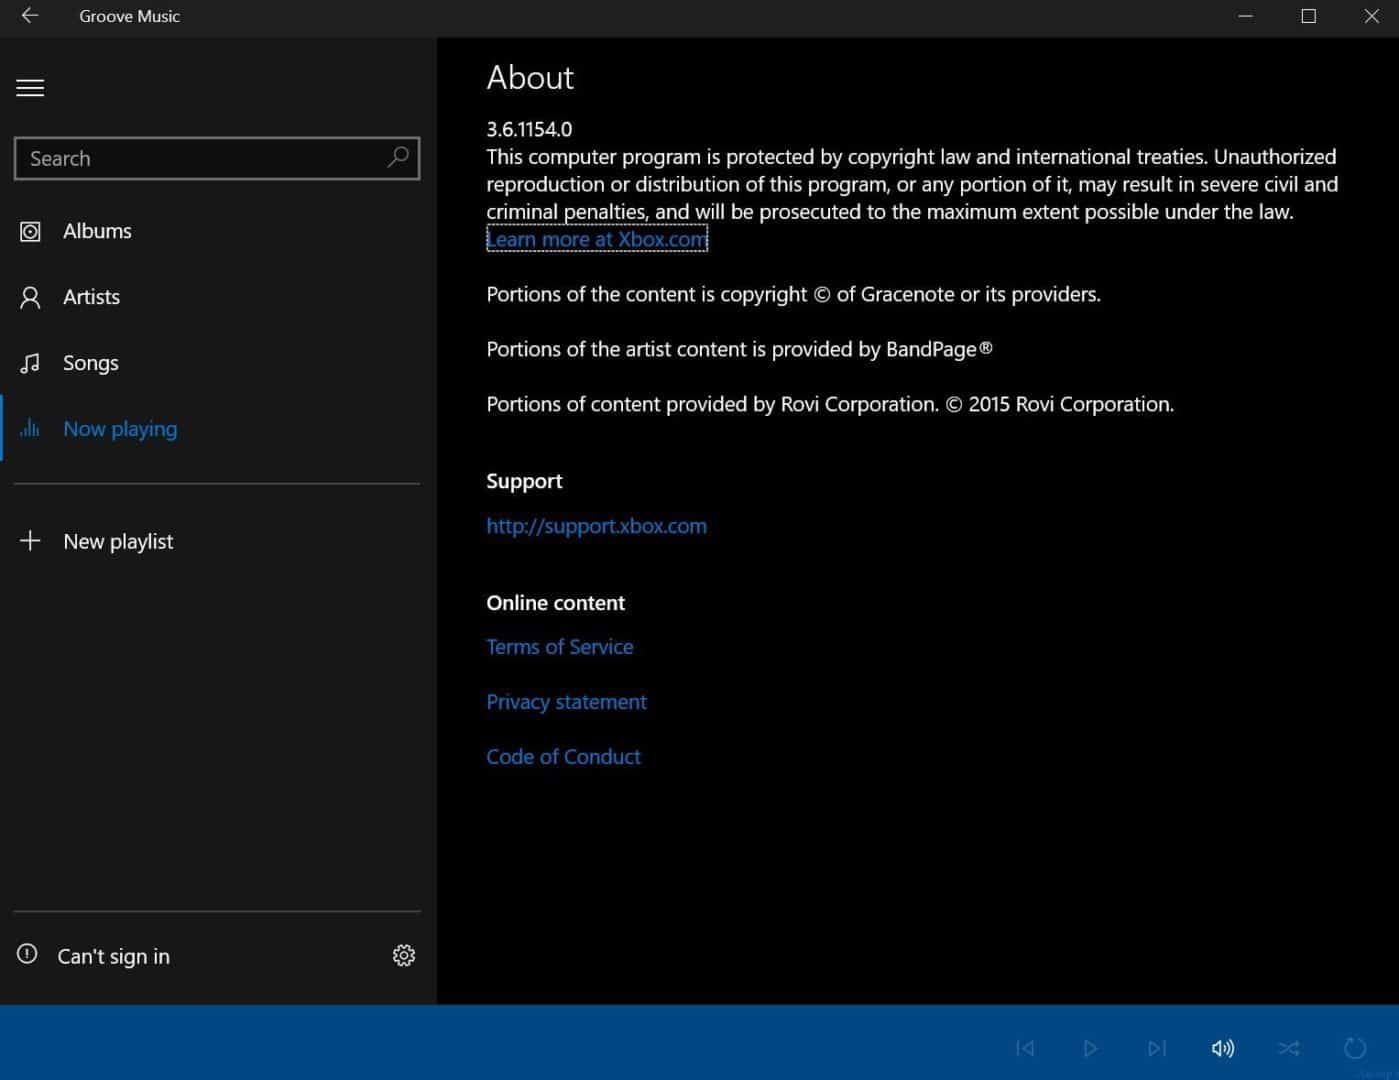Image resolution: width=1399 pixels, height=1080 pixels.
Task: Open the Albums section
Action: tap(97, 231)
